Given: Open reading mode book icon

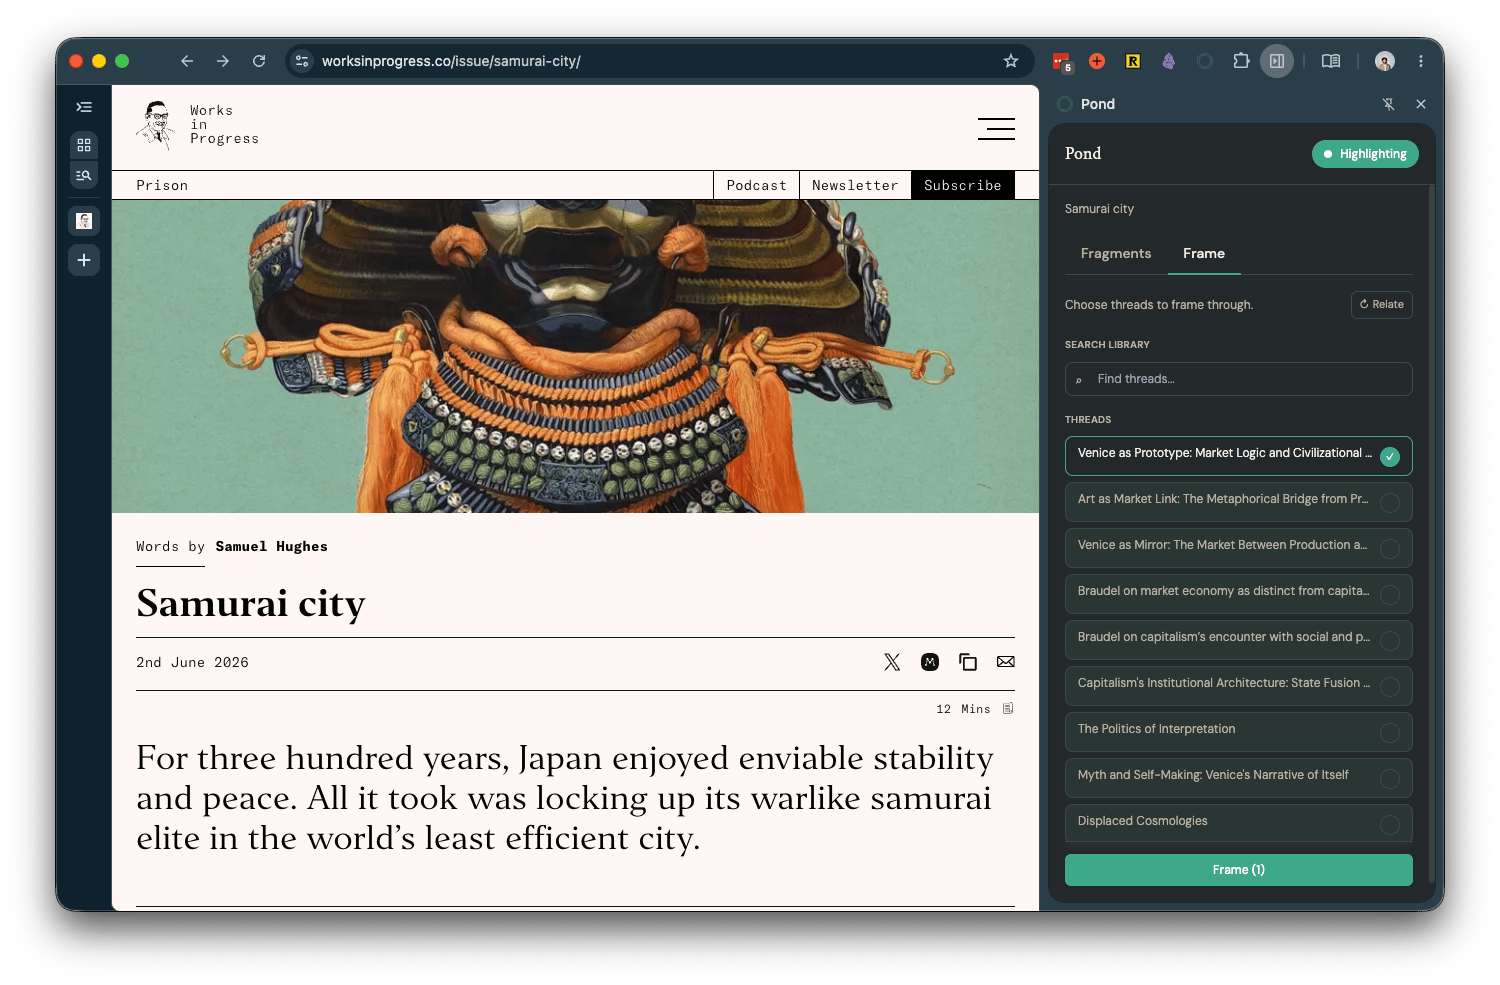Looking at the screenshot, I should click(1331, 61).
